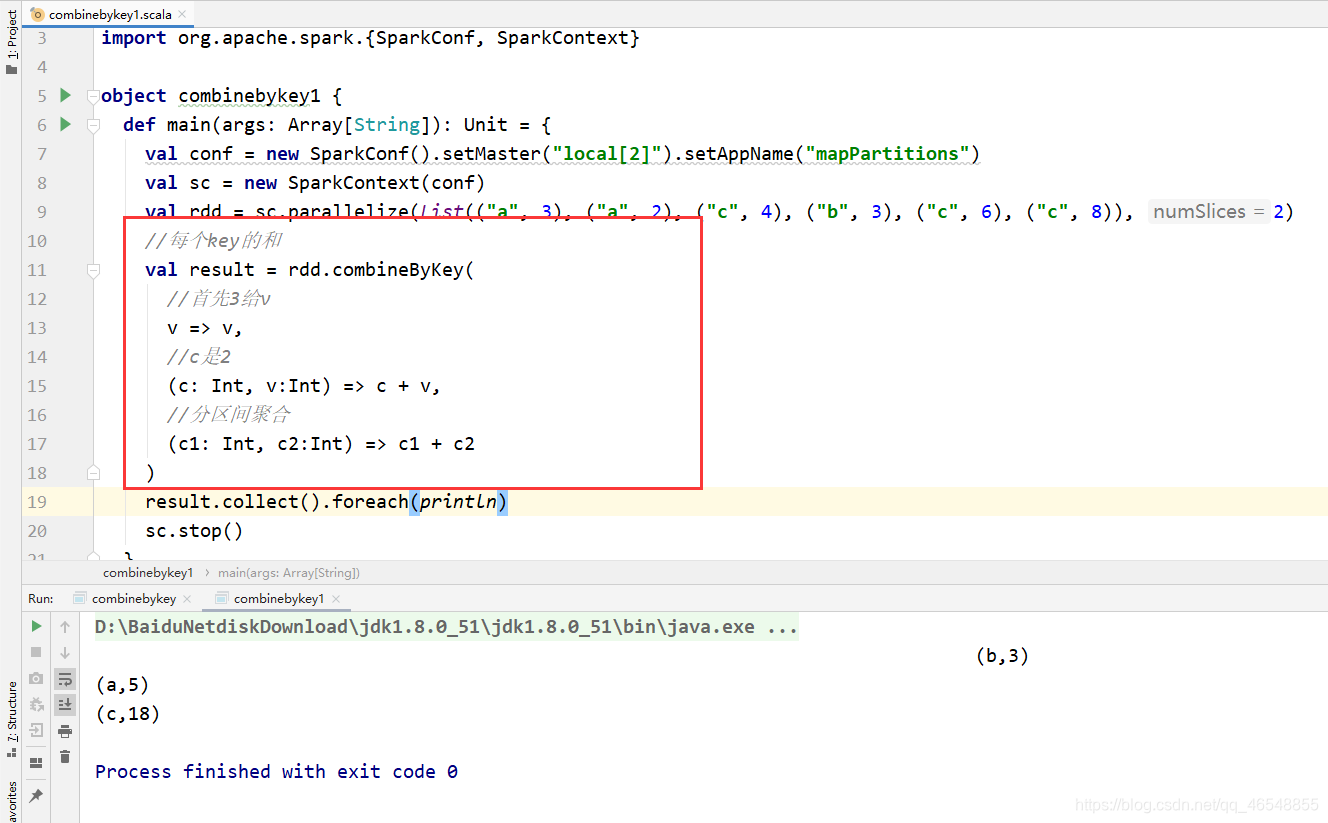Switch to the combinebykey run tab

(x=134, y=598)
